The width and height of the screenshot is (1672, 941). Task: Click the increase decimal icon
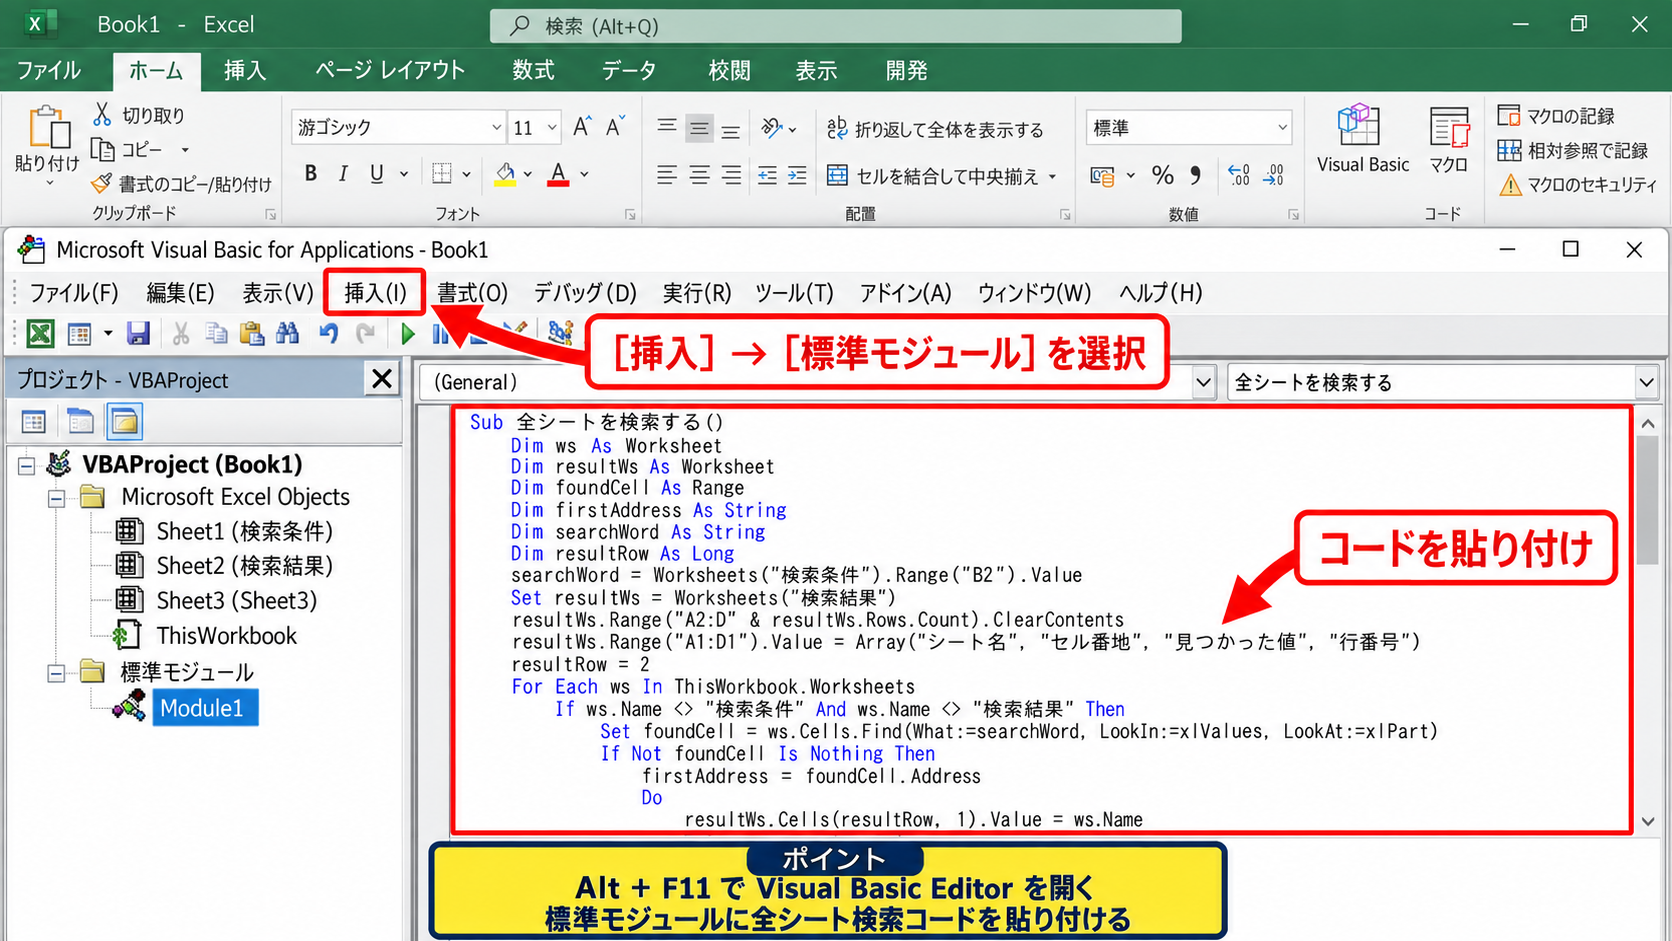click(x=1239, y=176)
